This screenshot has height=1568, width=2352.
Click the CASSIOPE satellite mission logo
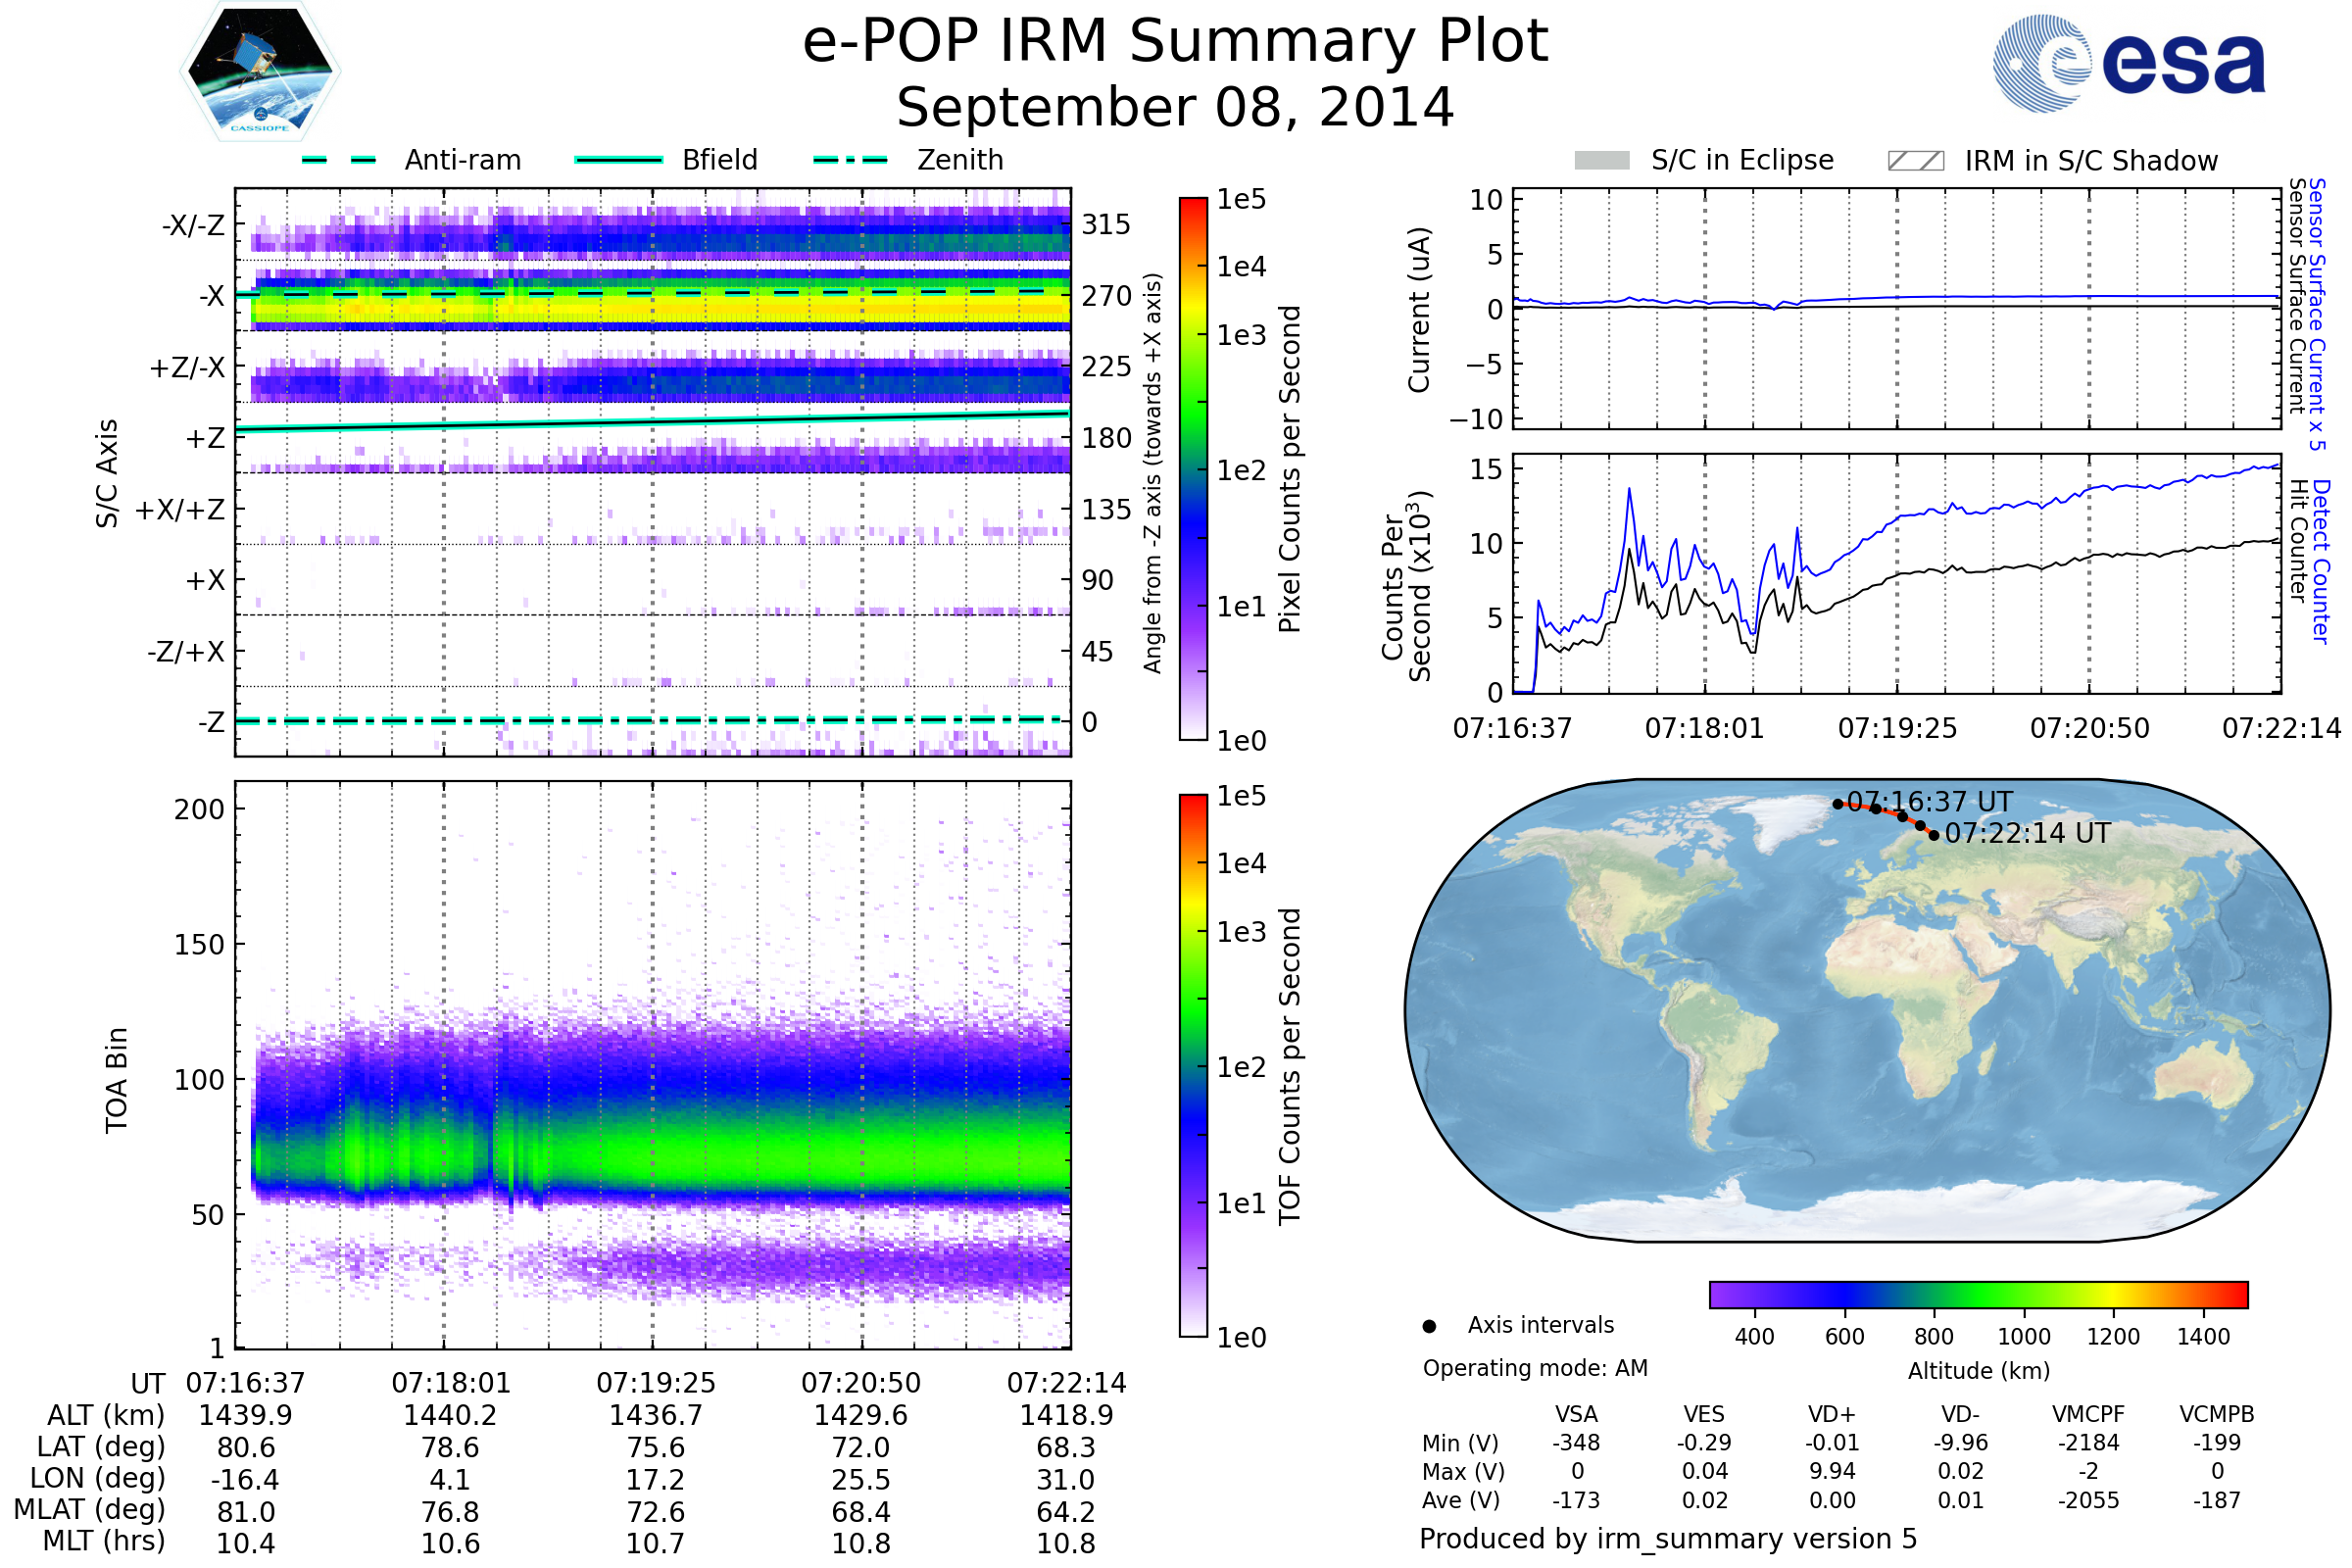(x=260, y=72)
